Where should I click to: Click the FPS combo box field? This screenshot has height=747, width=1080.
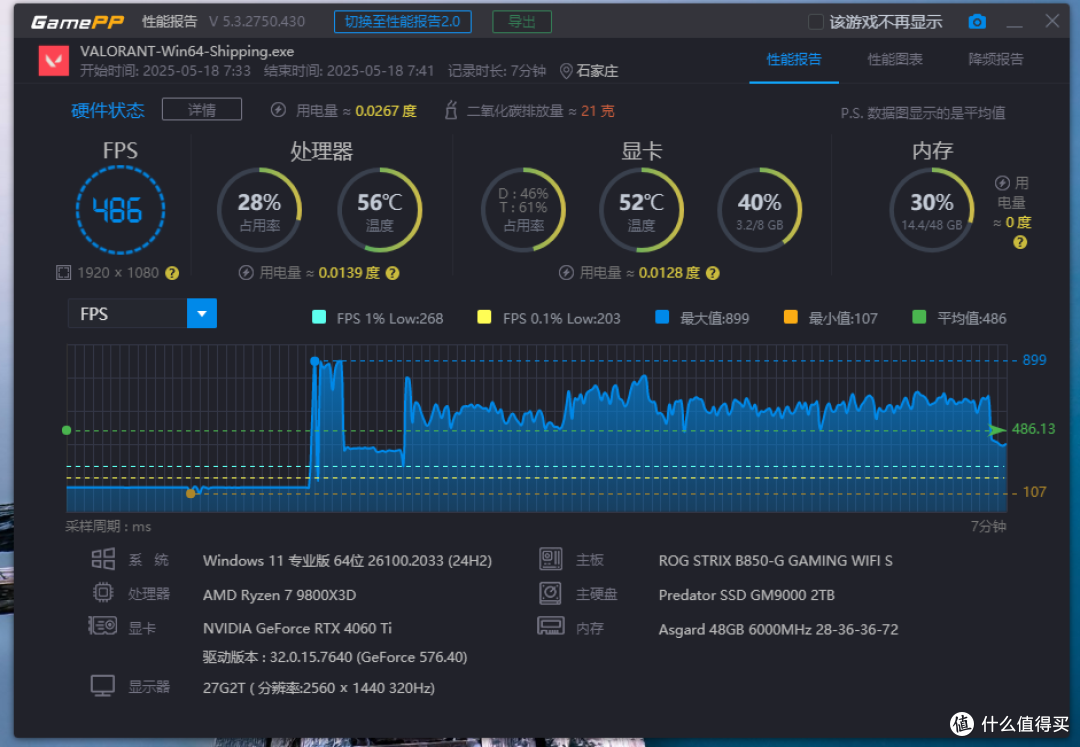pyautogui.click(x=142, y=313)
